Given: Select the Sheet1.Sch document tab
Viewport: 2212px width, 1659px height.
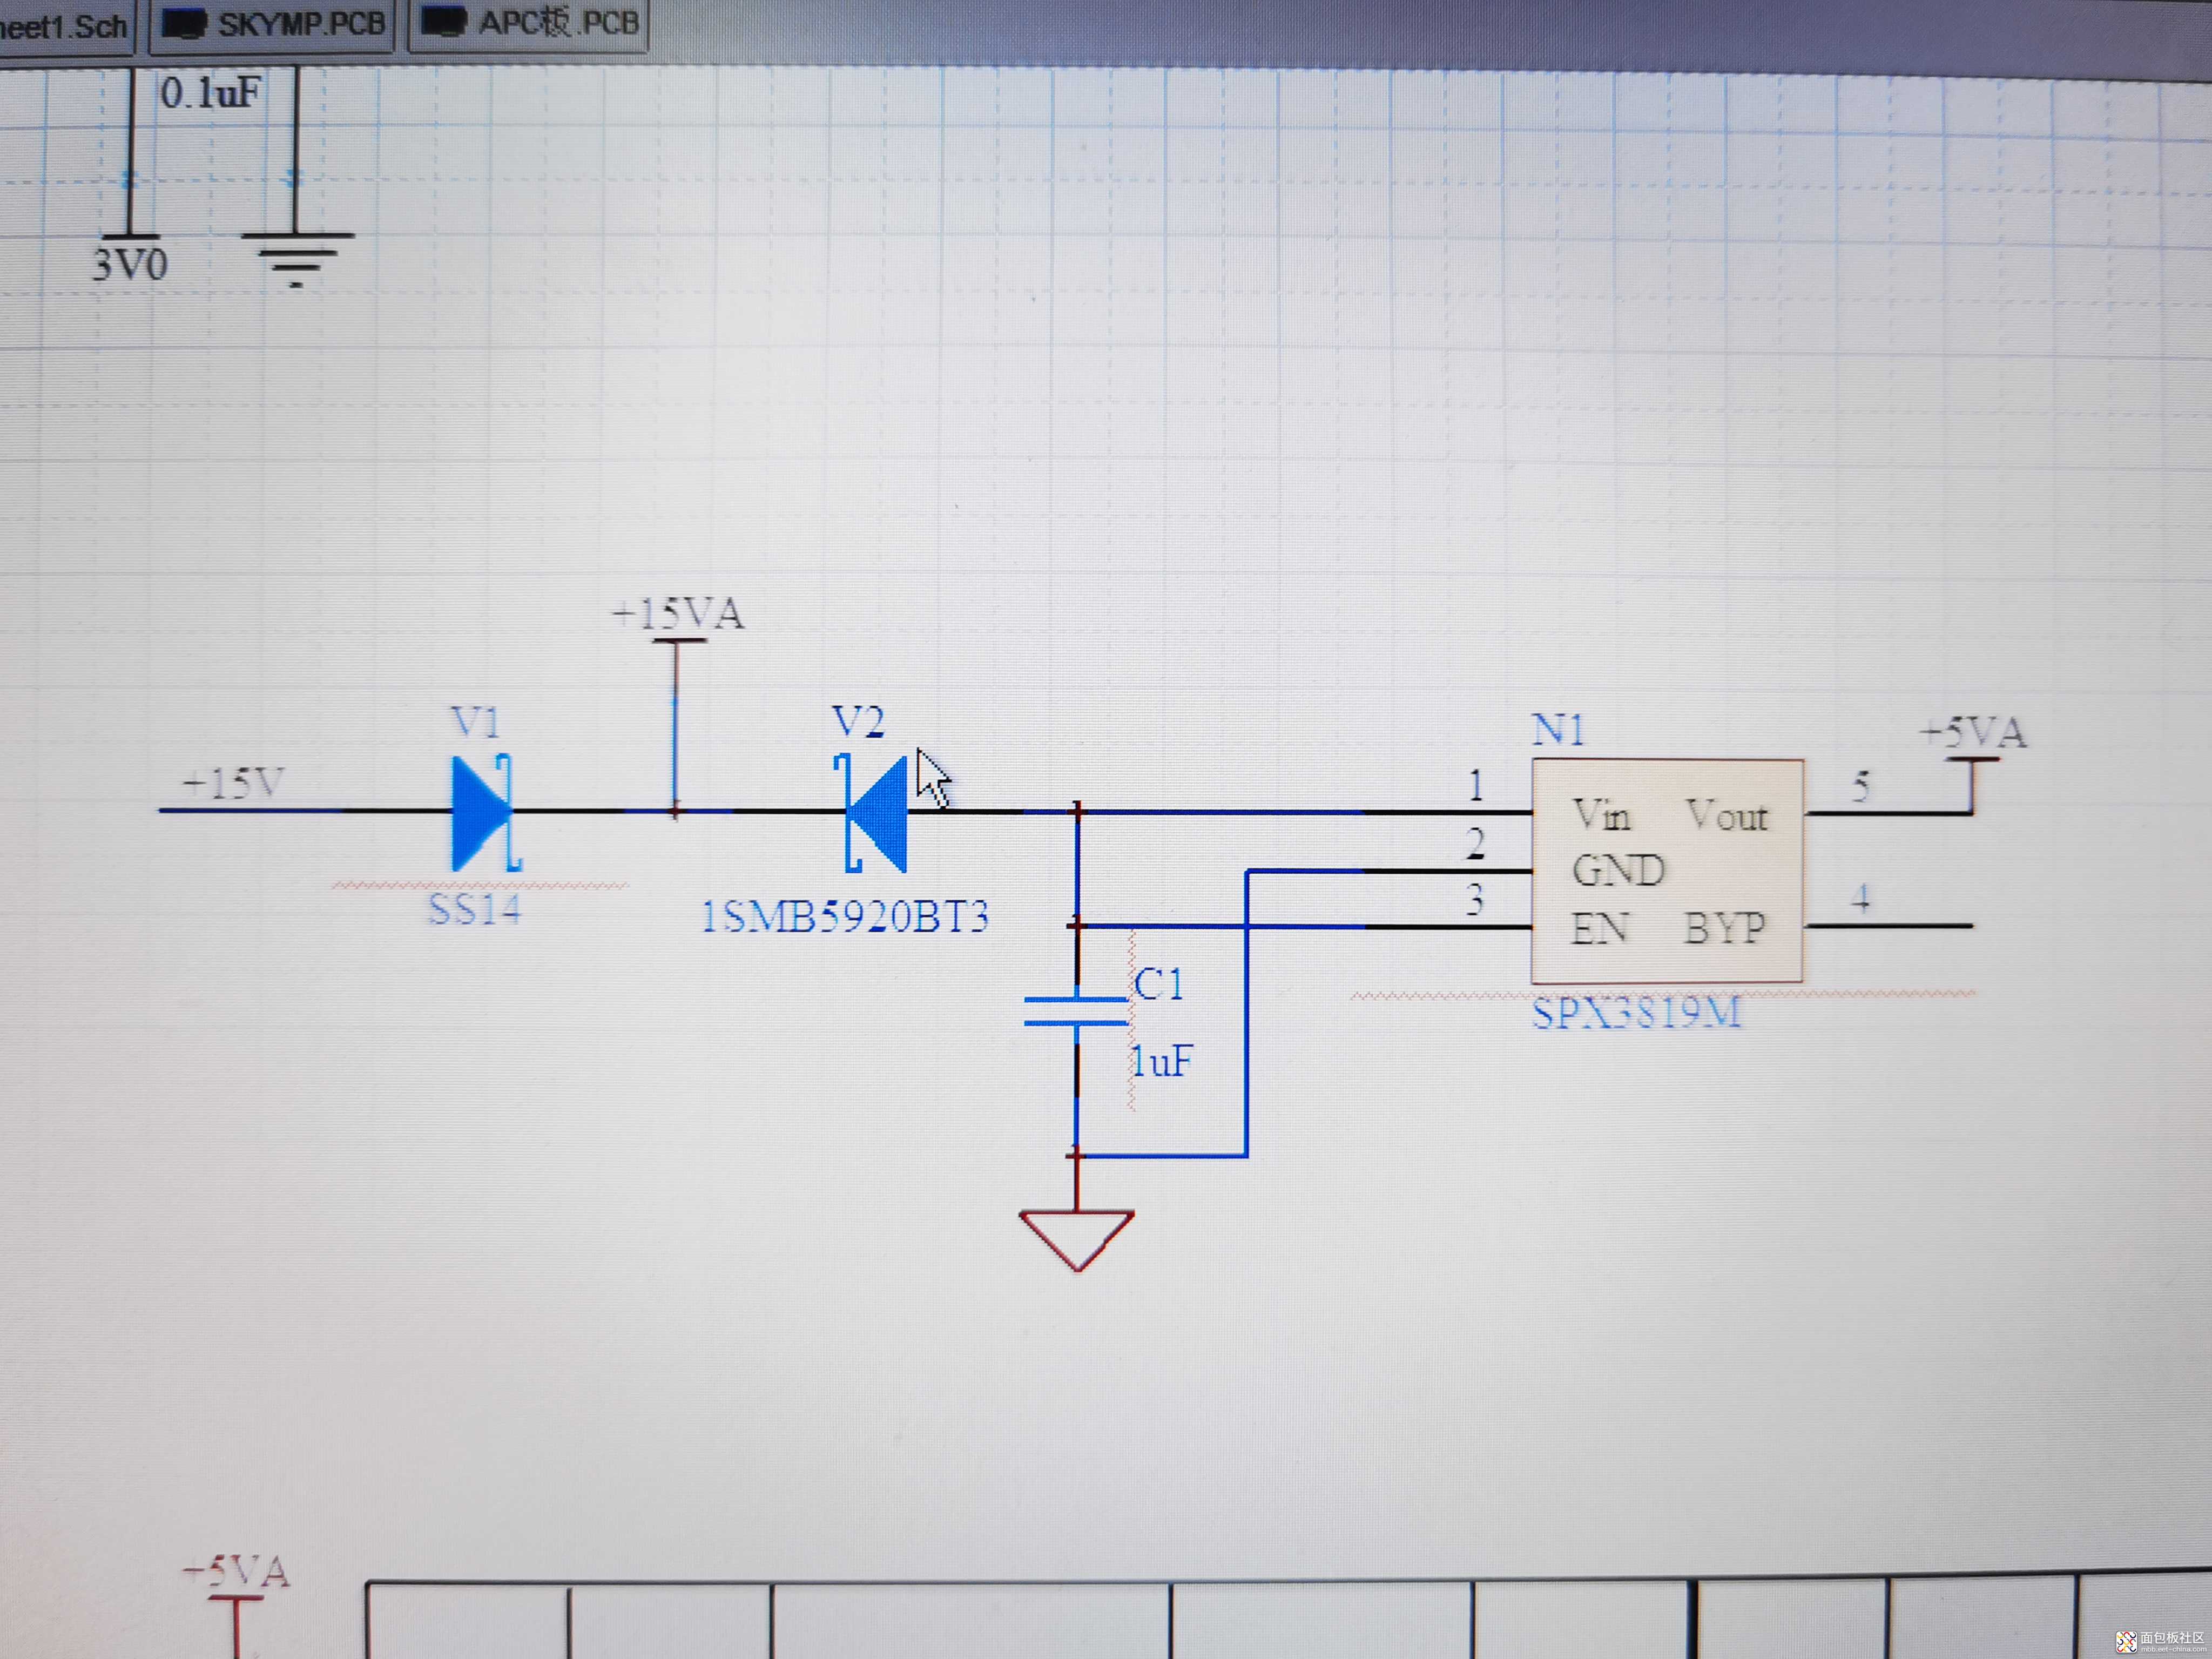Looking at the screenshot, I should click(x=65, y=26).
